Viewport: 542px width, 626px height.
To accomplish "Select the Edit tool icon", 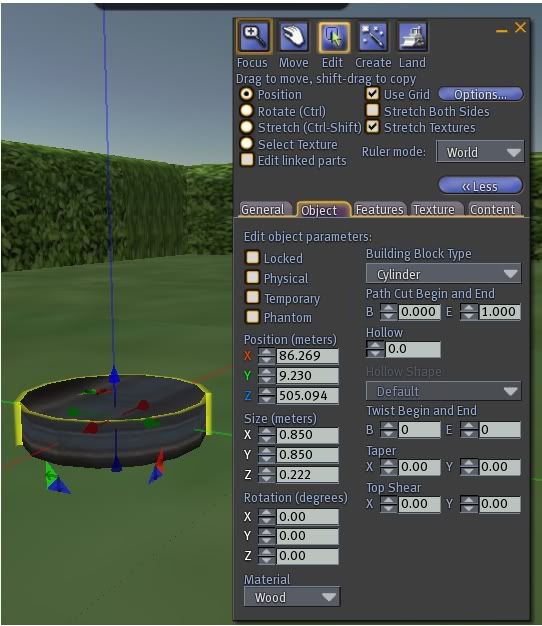I will click(x=334, y=37).
